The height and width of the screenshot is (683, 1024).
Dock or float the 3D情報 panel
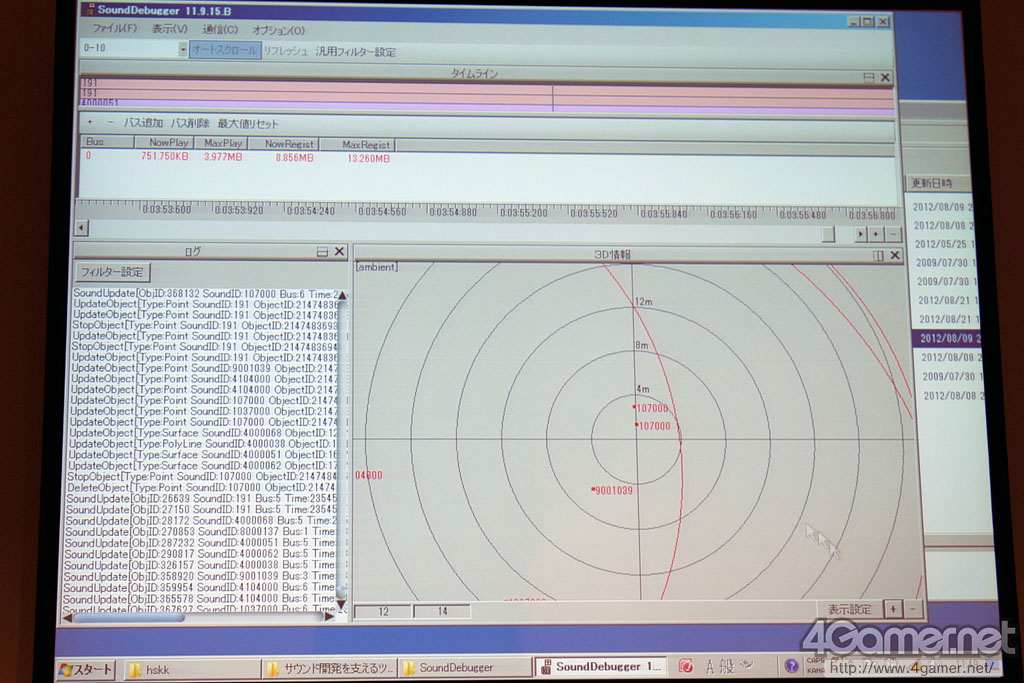[x=878, y=255]
